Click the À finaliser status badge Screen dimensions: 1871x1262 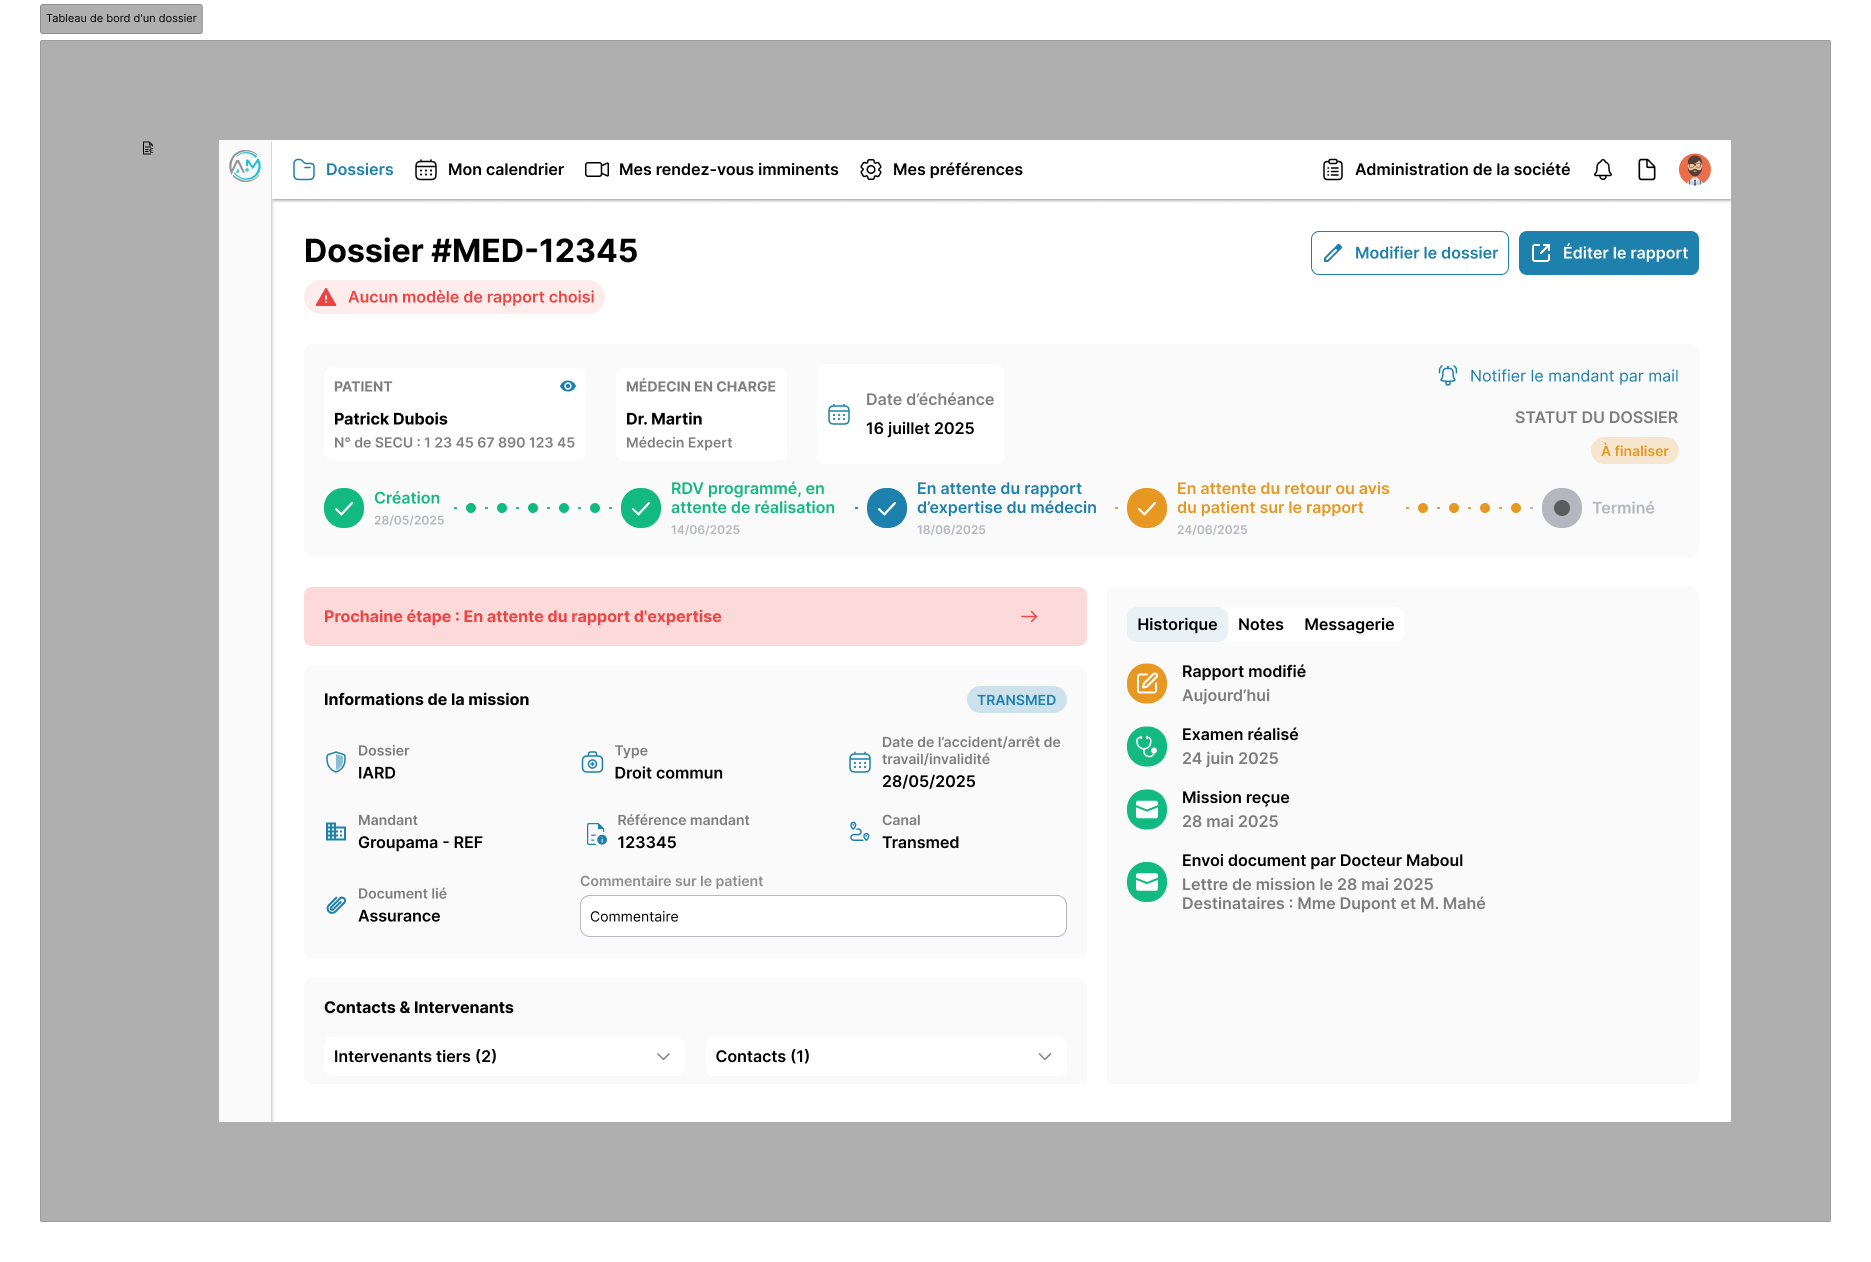[1635, 451]
